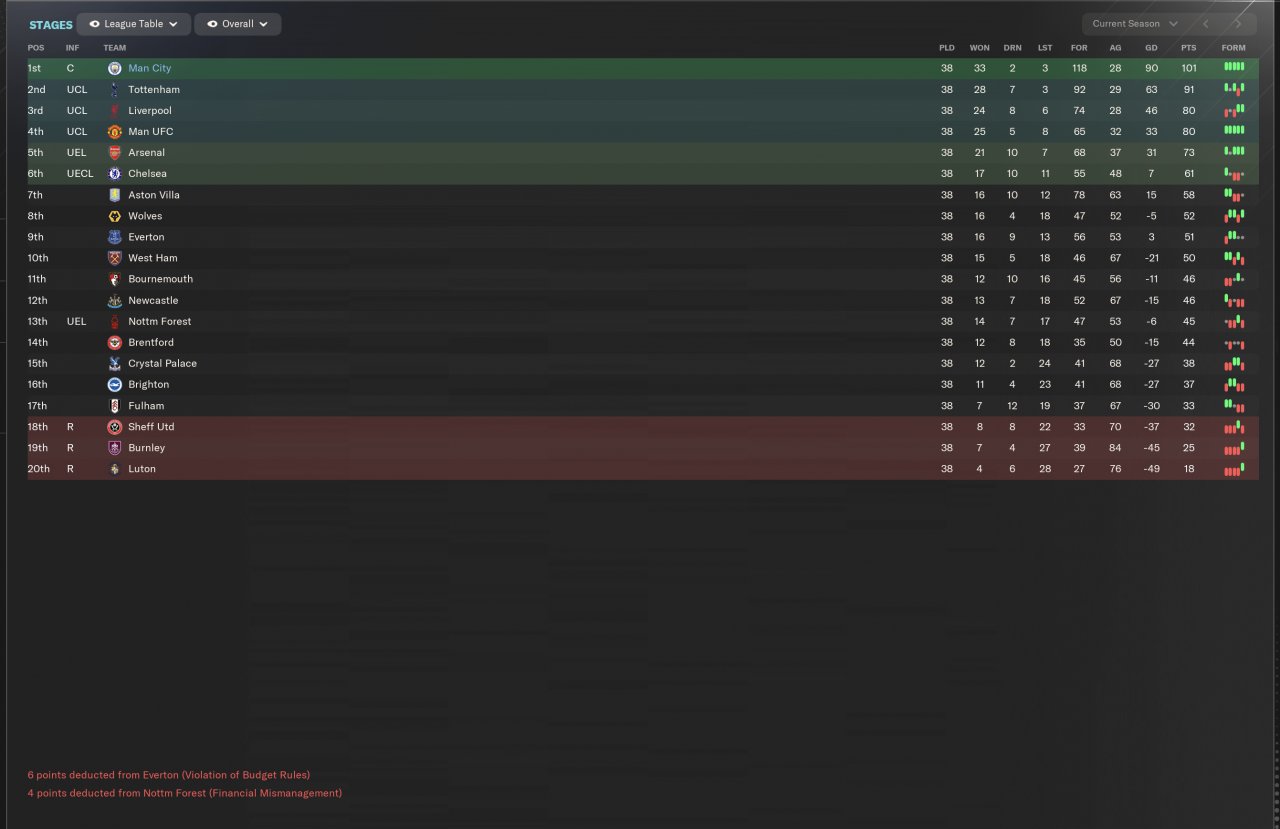Open the League Table view dropdown
Screen dimensions: 1280x829
point(133,24)
